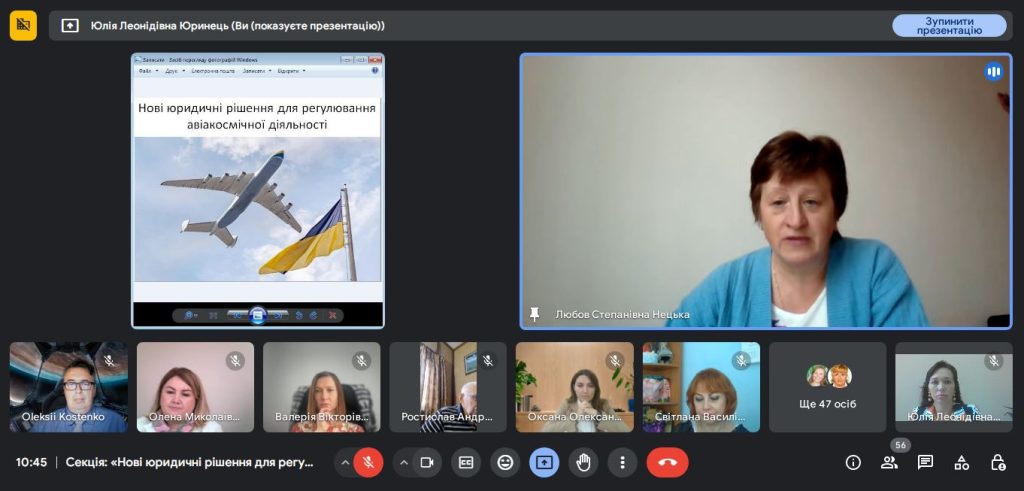Expand video settings arrow beside camera
The image size is (1024, 491).
[404, 462]
